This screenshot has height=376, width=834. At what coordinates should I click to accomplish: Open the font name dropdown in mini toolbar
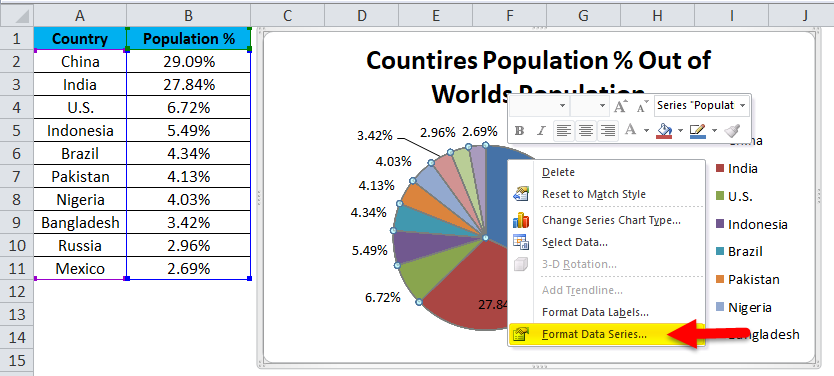tap(563, 106)
